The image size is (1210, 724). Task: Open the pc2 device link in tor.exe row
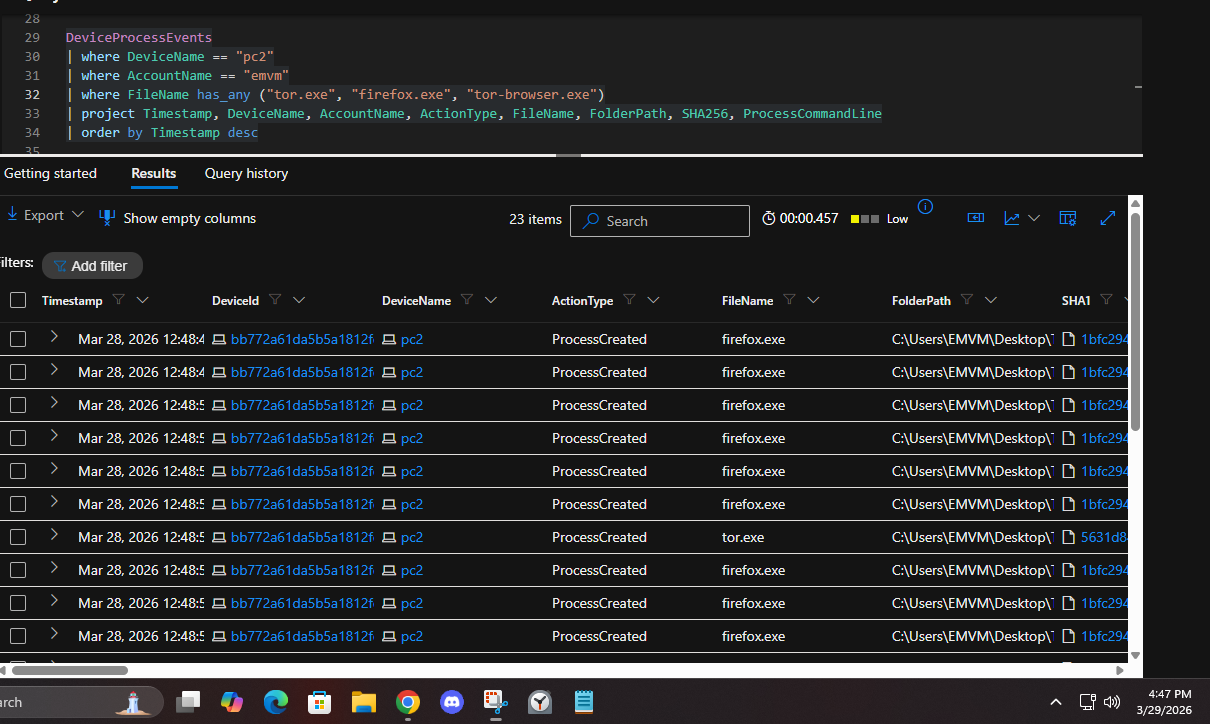tap(411, 537)
